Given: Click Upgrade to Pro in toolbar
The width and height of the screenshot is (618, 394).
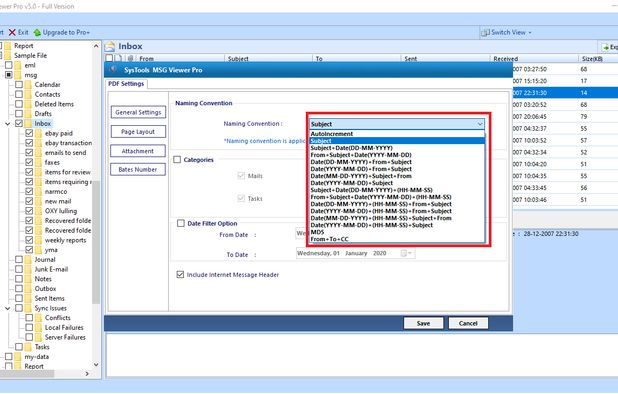Looking at the screenshot, I should (x=62, y=32).
